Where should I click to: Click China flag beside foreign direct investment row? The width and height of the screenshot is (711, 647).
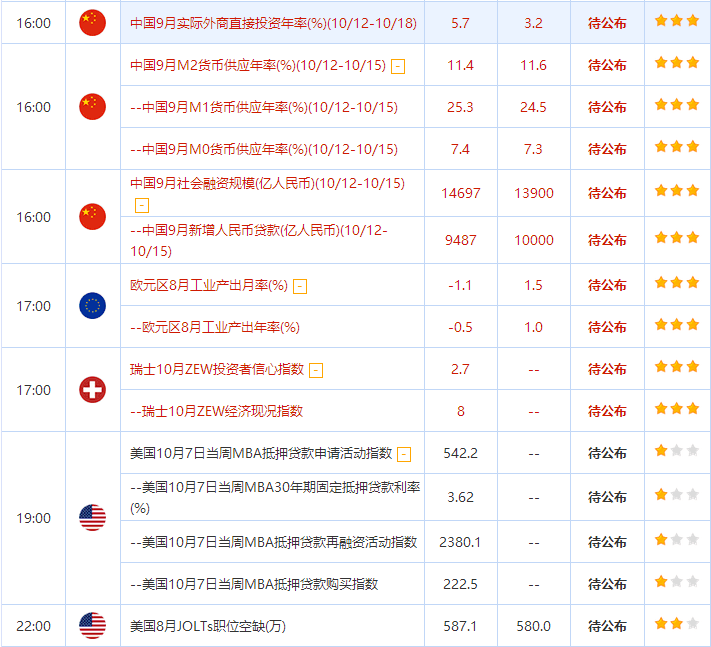click(x=92, y=22)
